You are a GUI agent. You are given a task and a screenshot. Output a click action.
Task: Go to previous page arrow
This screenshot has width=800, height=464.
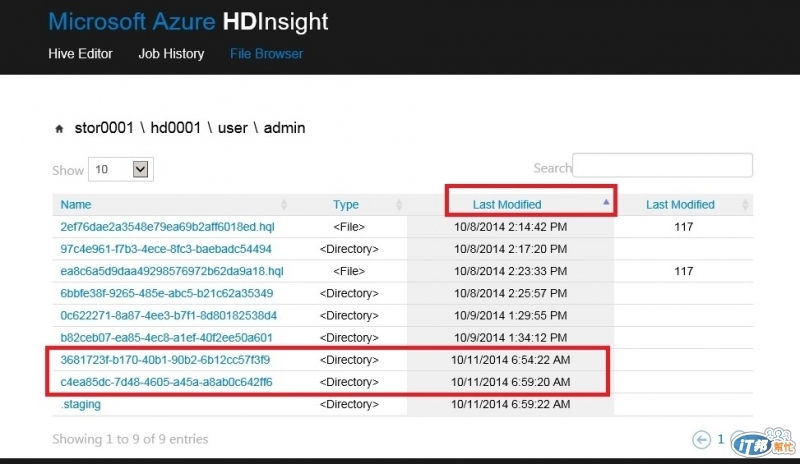click(702, 439)
